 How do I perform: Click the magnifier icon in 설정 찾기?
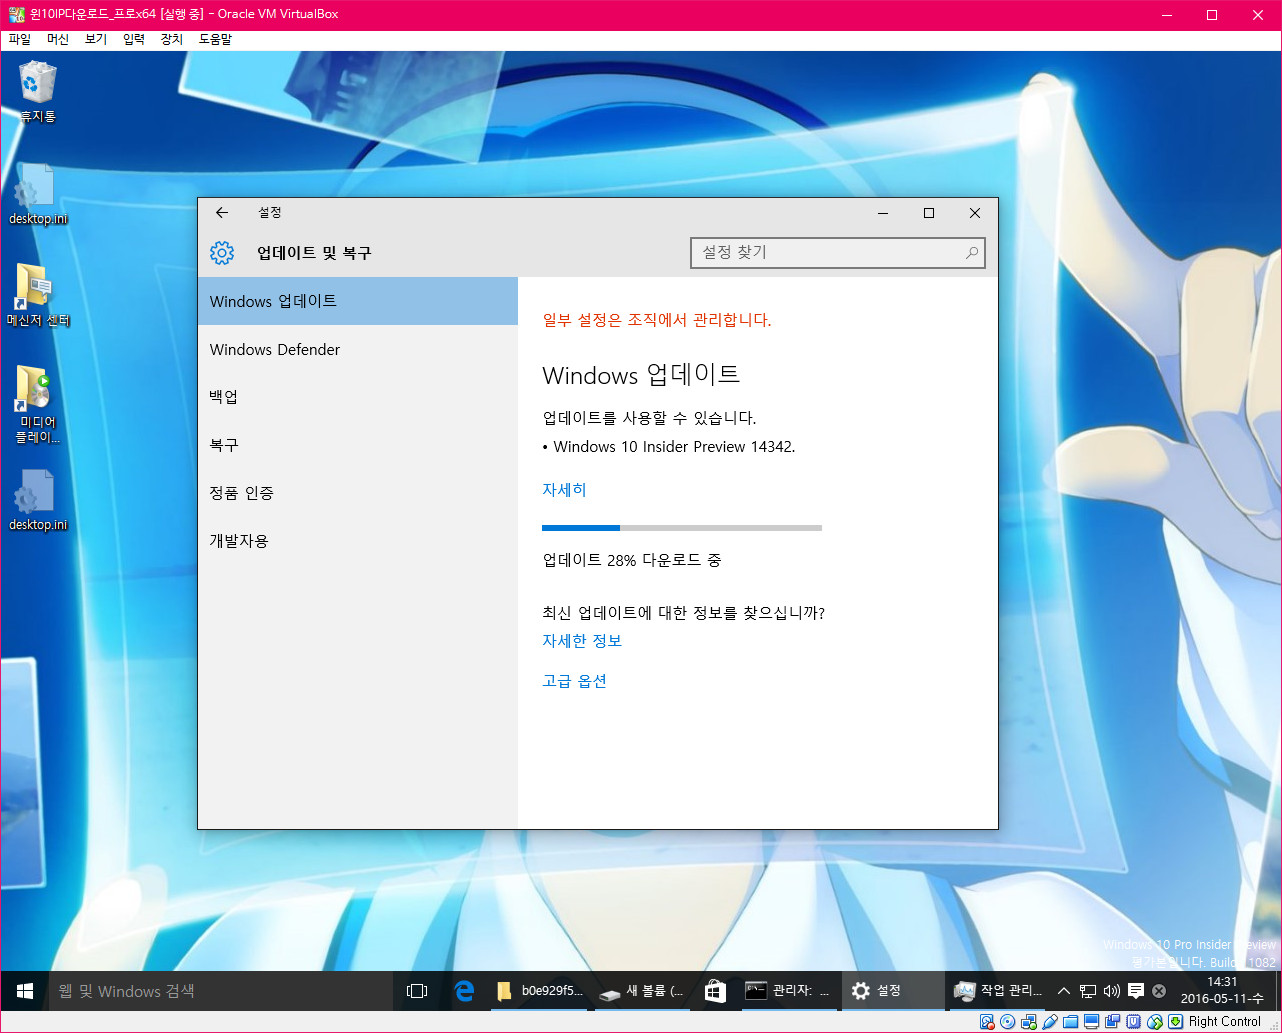(x=971, y=253)
